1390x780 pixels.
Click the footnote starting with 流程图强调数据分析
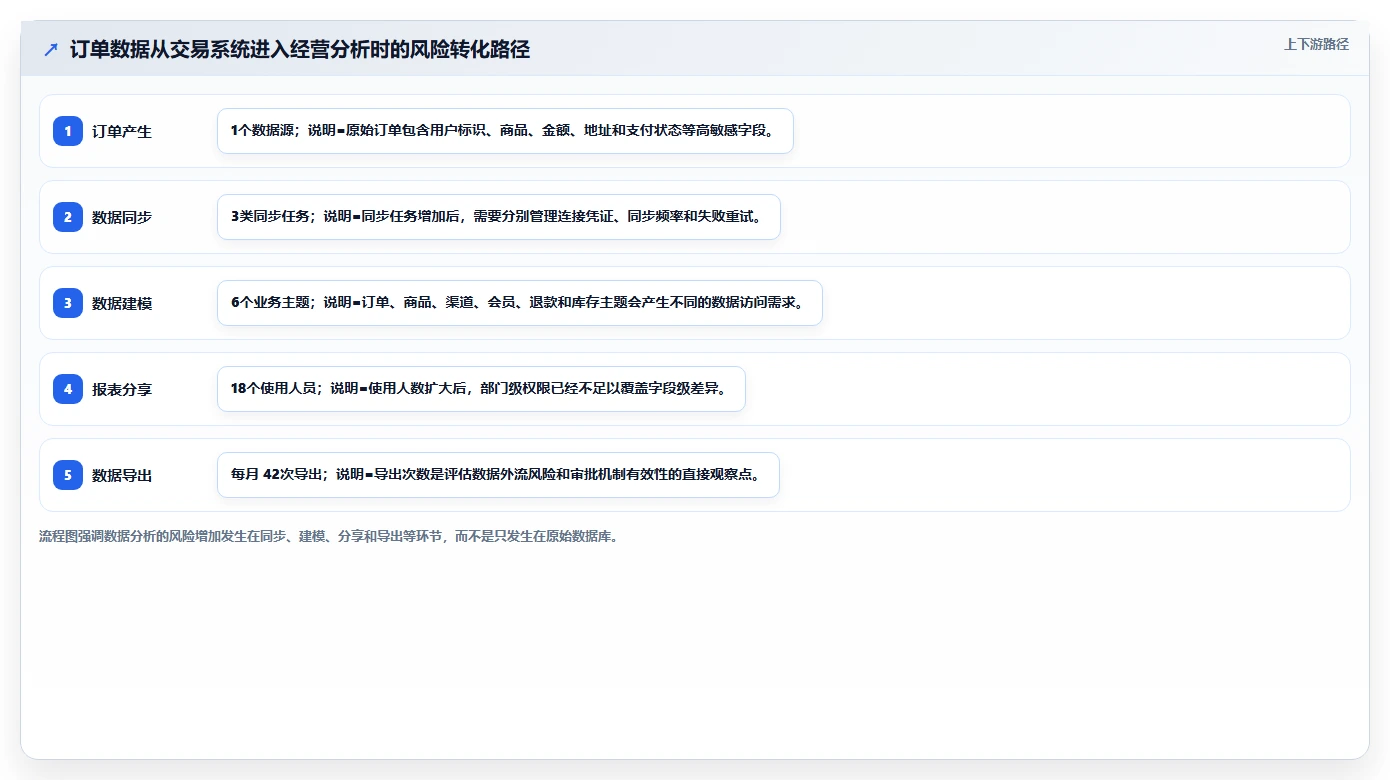[x=329, y=536]
